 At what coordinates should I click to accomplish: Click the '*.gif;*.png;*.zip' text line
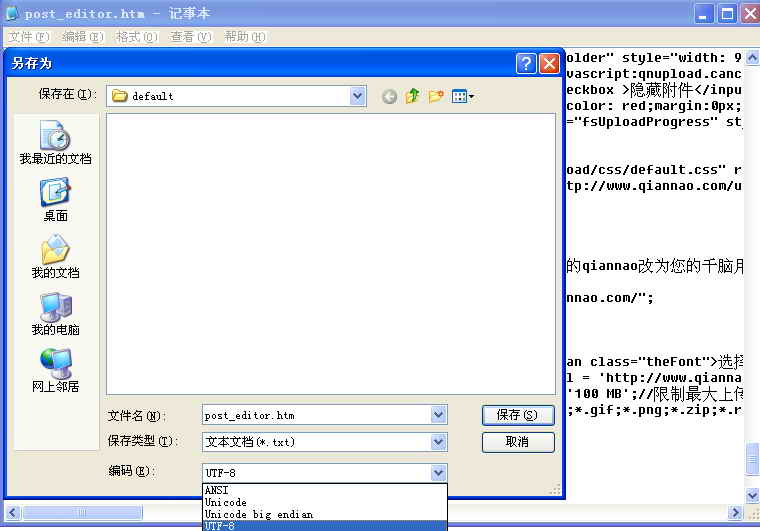[x=654, y=410]
